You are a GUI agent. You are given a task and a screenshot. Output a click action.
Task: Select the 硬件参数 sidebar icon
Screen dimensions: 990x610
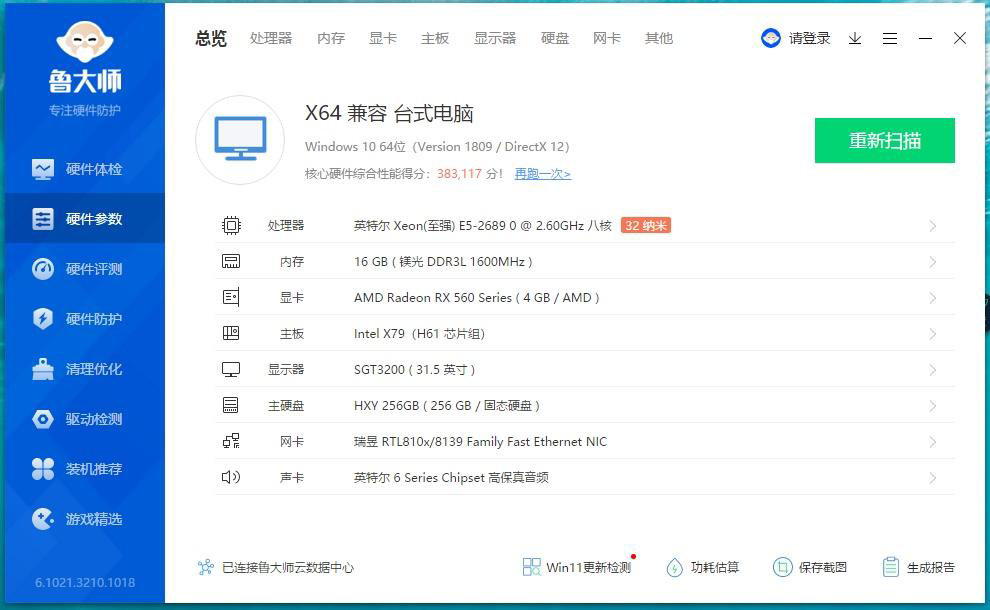[43, 219]
